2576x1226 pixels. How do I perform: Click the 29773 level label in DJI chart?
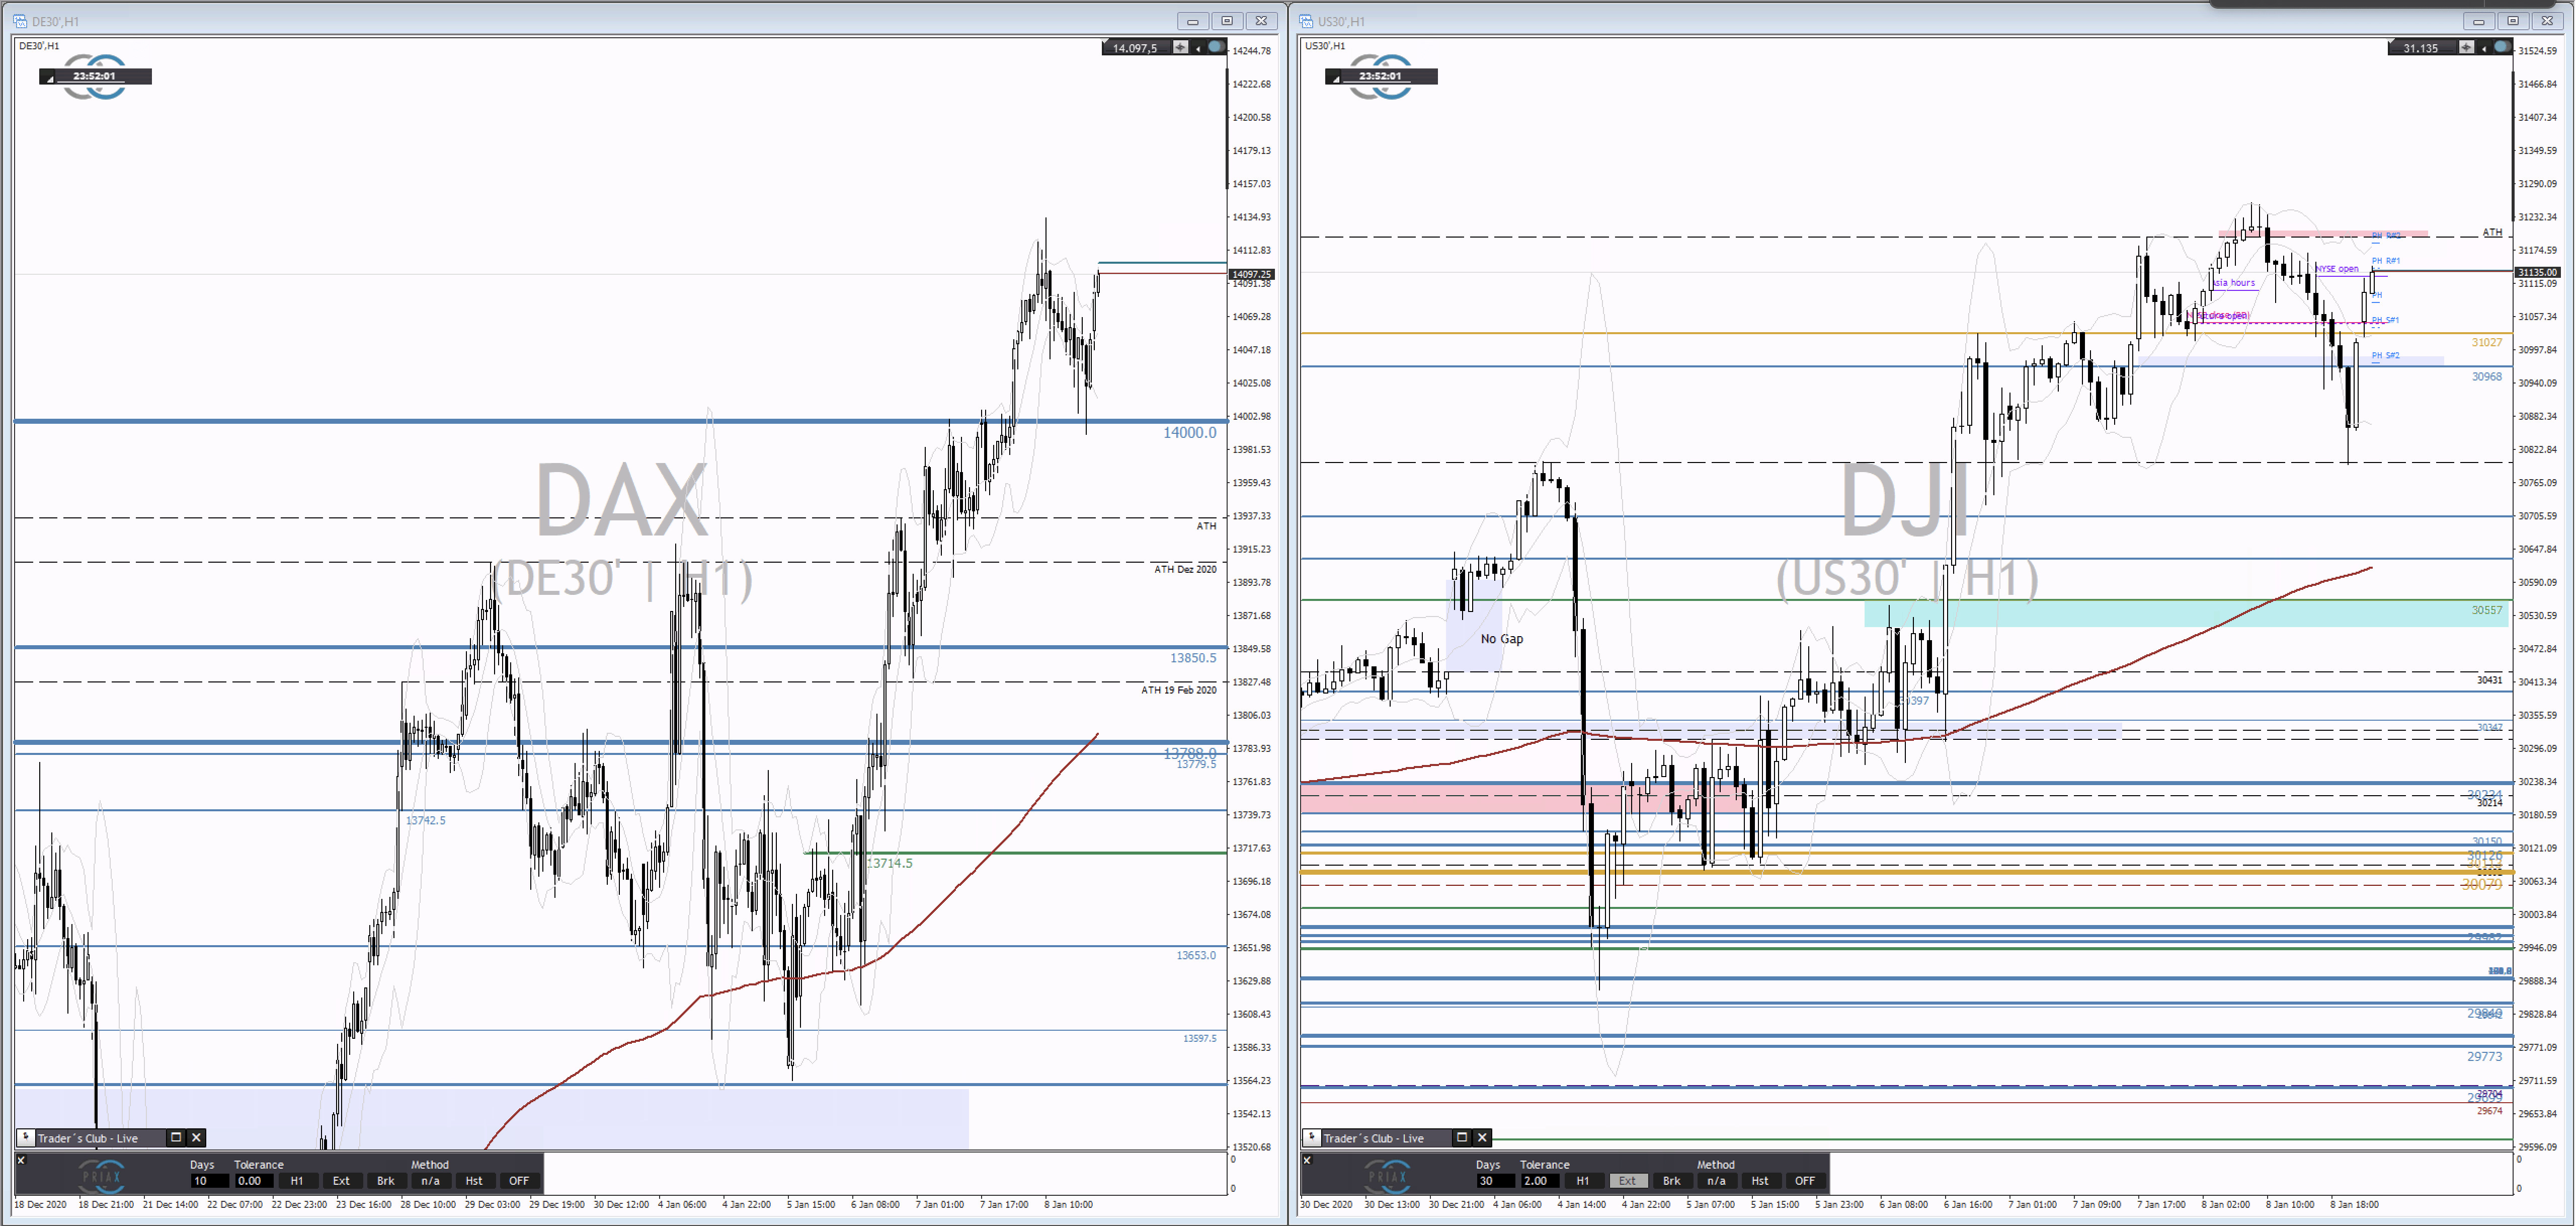click(2485, 1057)
